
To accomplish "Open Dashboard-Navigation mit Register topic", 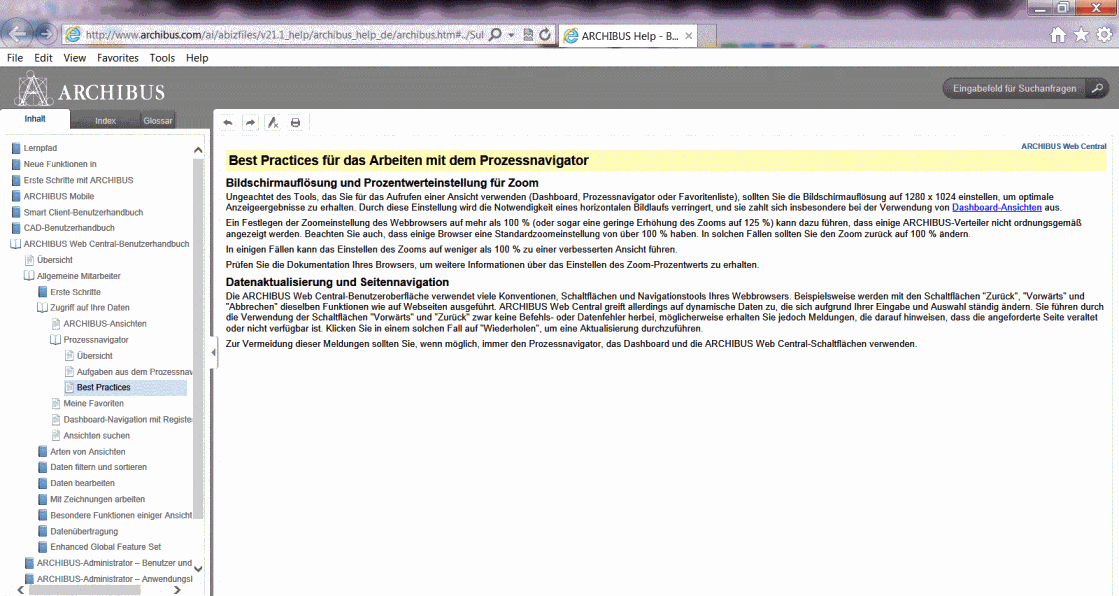I will (x=128, y=420).
